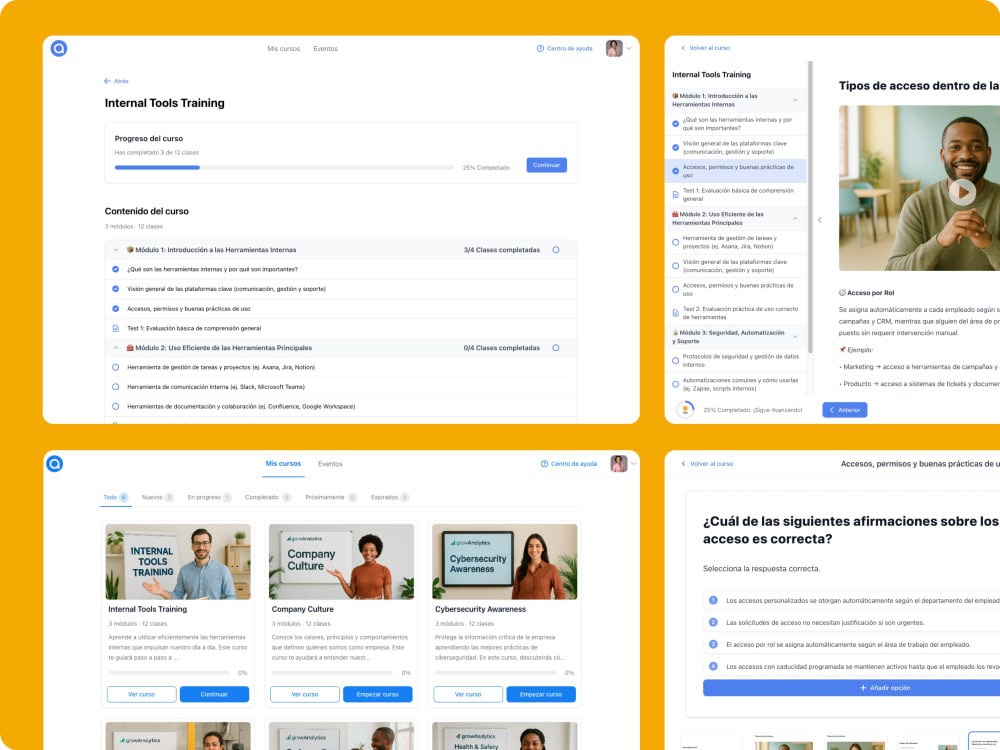Mark 'Herramienta de gestión de tareas' circle in content list
The width and height of the screenshot is (1000, 750).
pos(115,367)
